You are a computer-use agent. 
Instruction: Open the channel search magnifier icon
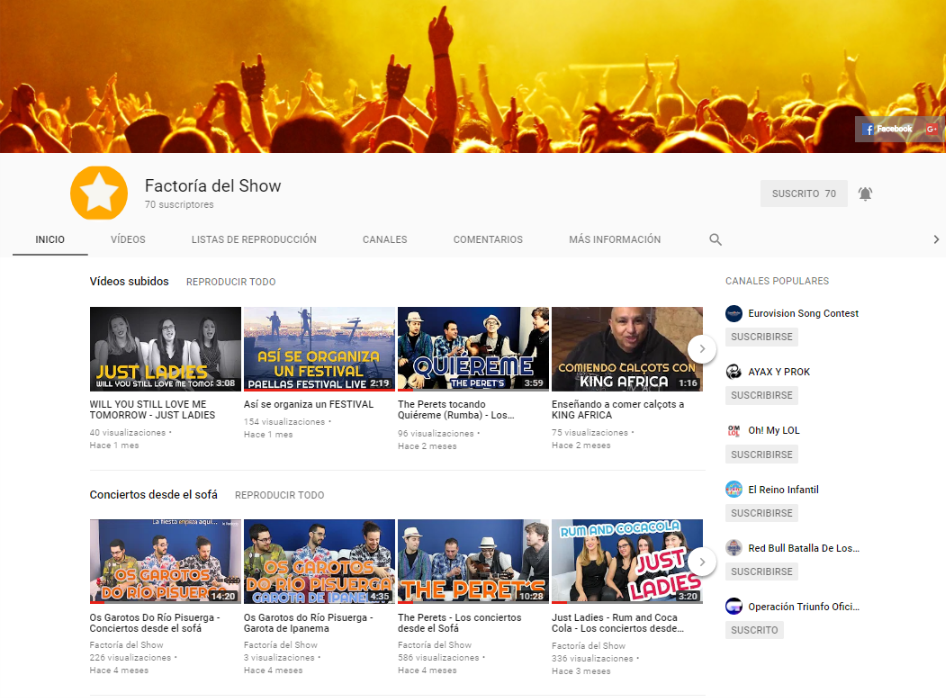coord(716,240)
